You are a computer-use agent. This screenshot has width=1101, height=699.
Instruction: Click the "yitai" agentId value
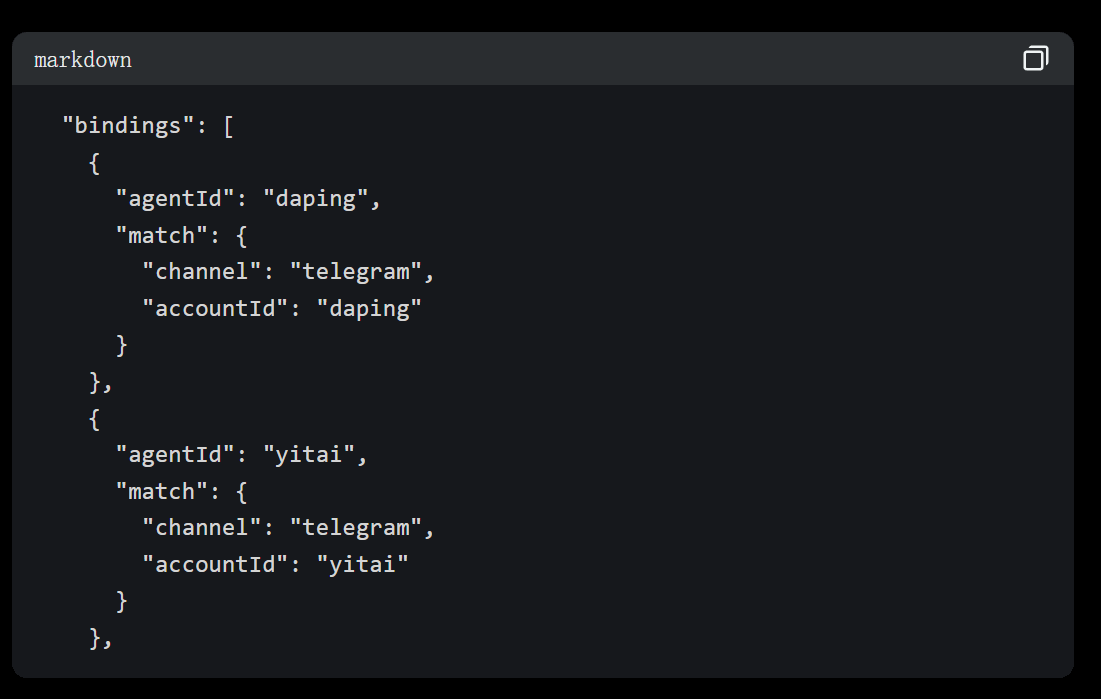tap(309, 455)
